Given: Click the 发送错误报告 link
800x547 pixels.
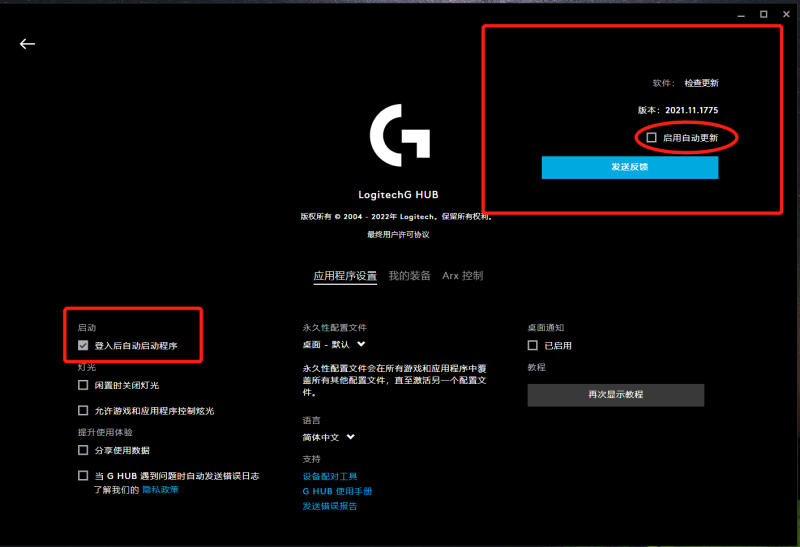Looking at the screenshot, I should tap(330, 506).
